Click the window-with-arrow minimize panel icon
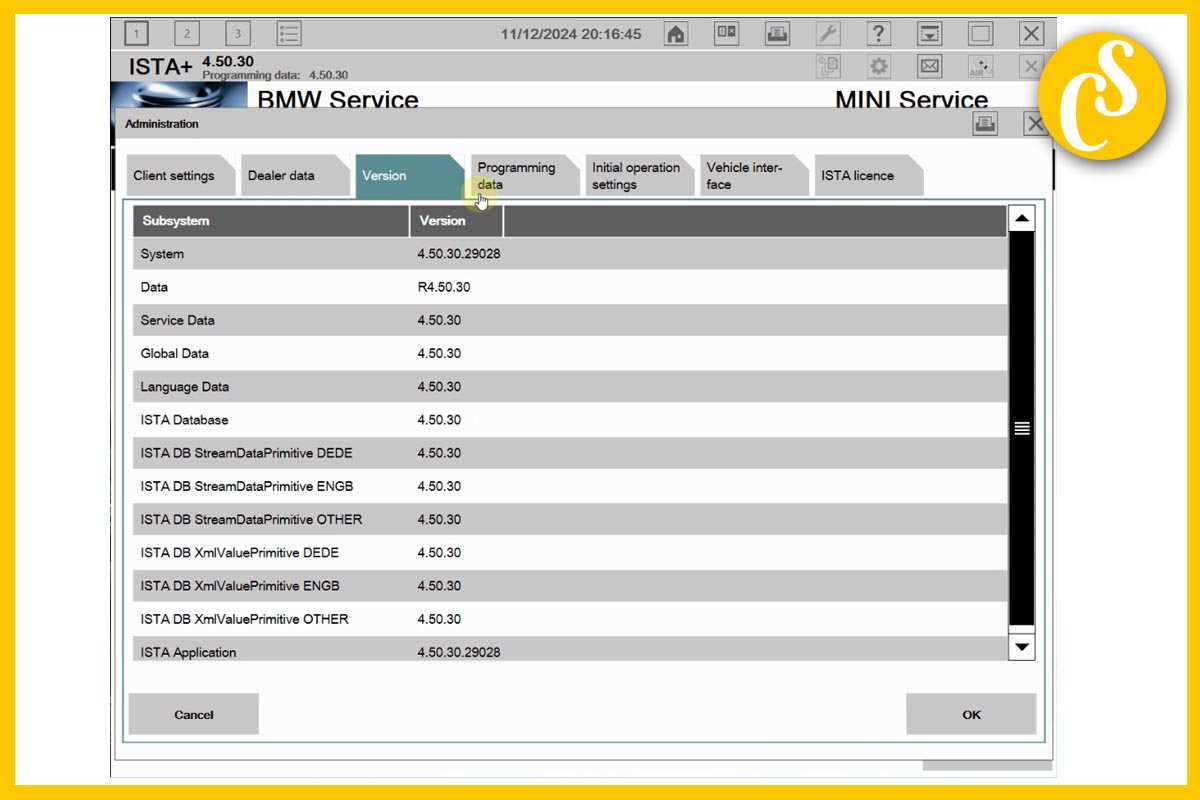1200x800 pixels. [929, 33]
